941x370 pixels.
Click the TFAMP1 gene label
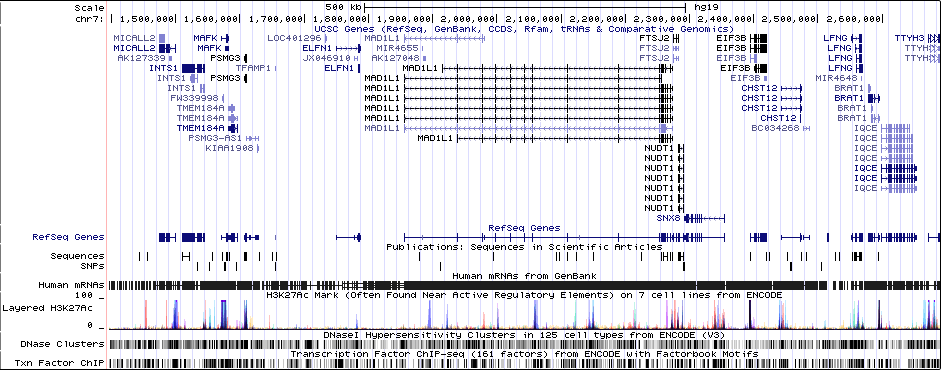(253, 68)
